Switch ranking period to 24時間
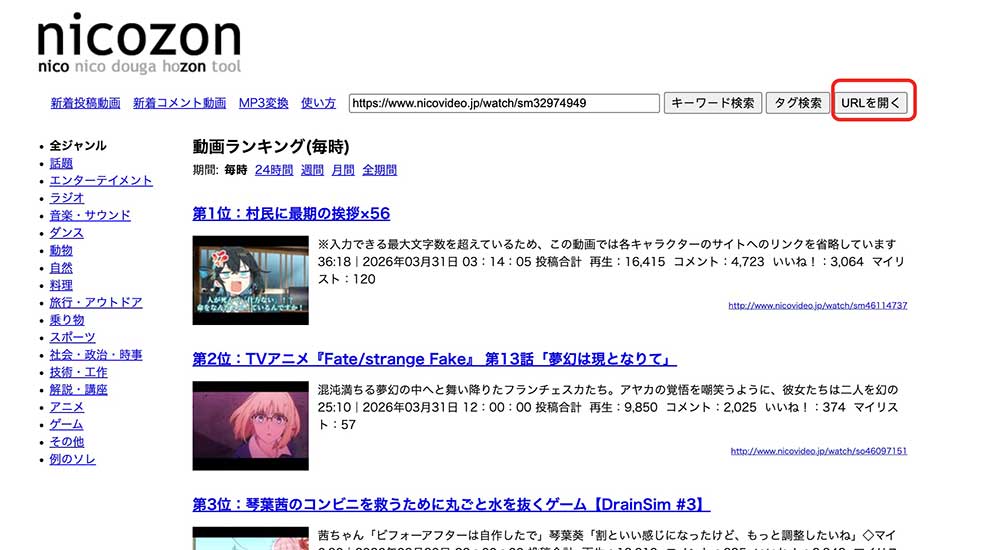1000x550 pixels. (273, 170)
